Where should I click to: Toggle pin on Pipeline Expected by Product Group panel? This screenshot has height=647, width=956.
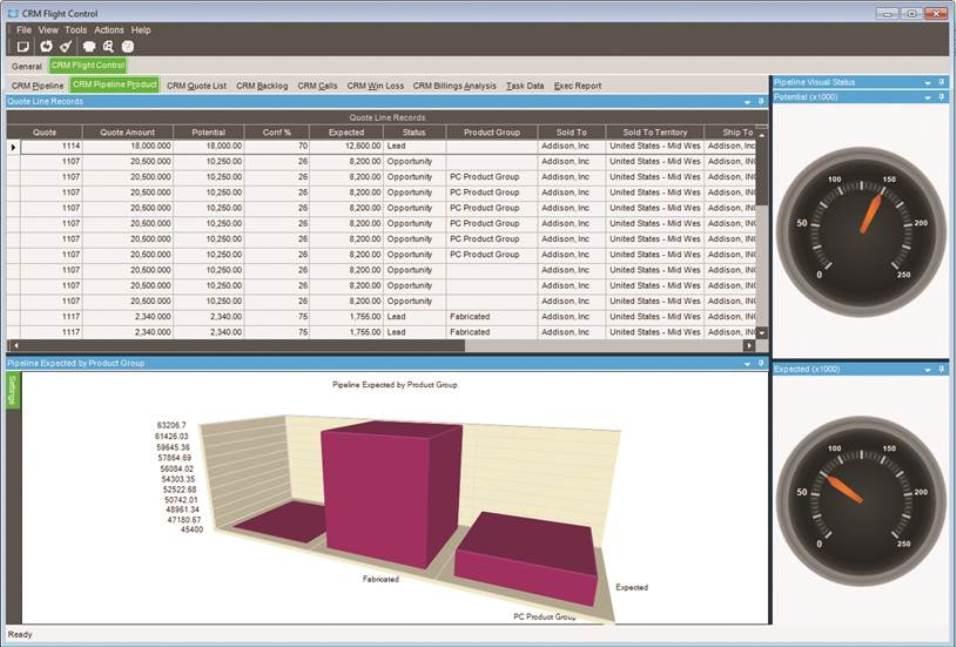pyautogui.click(x=760, y=363)
